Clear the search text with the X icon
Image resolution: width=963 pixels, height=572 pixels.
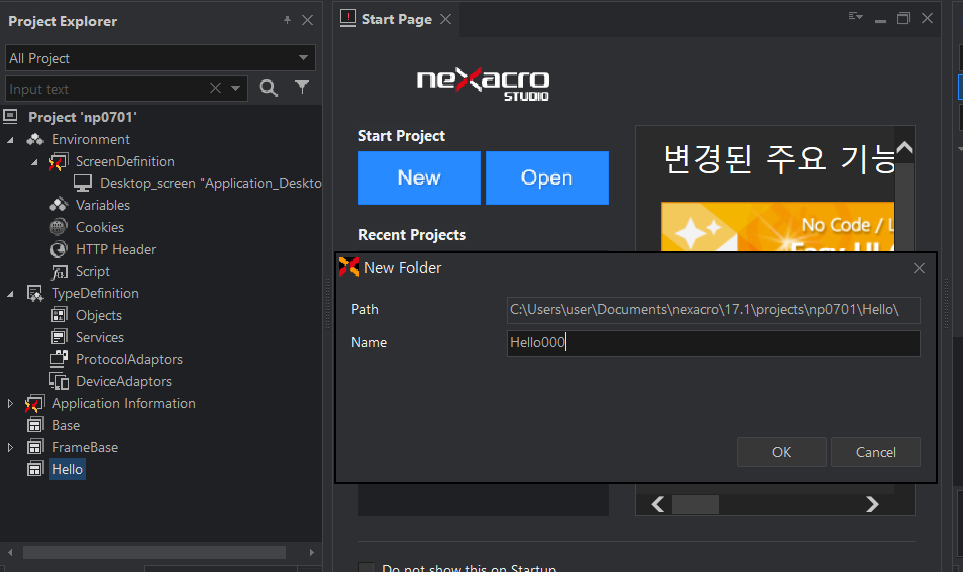click(215, 88)
